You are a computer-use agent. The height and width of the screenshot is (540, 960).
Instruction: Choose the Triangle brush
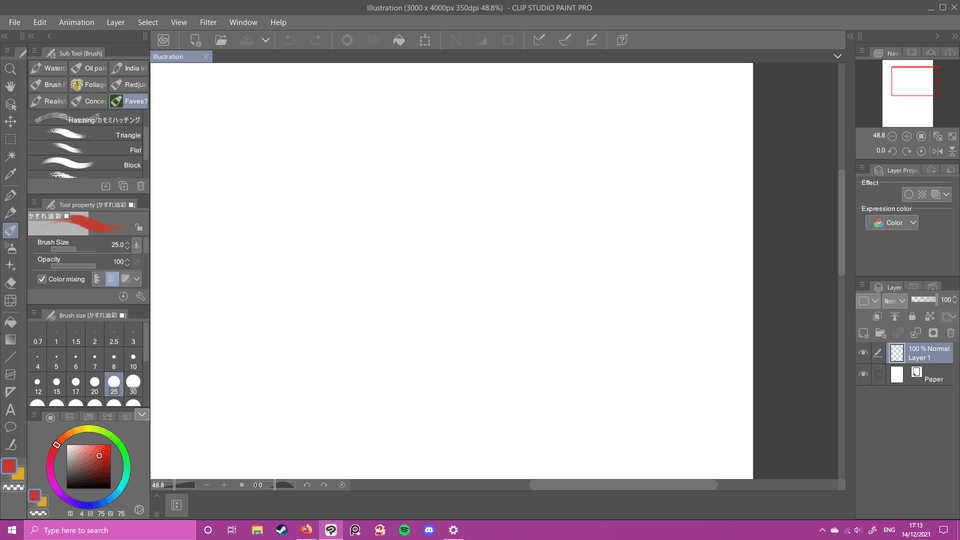coord(86,135)
